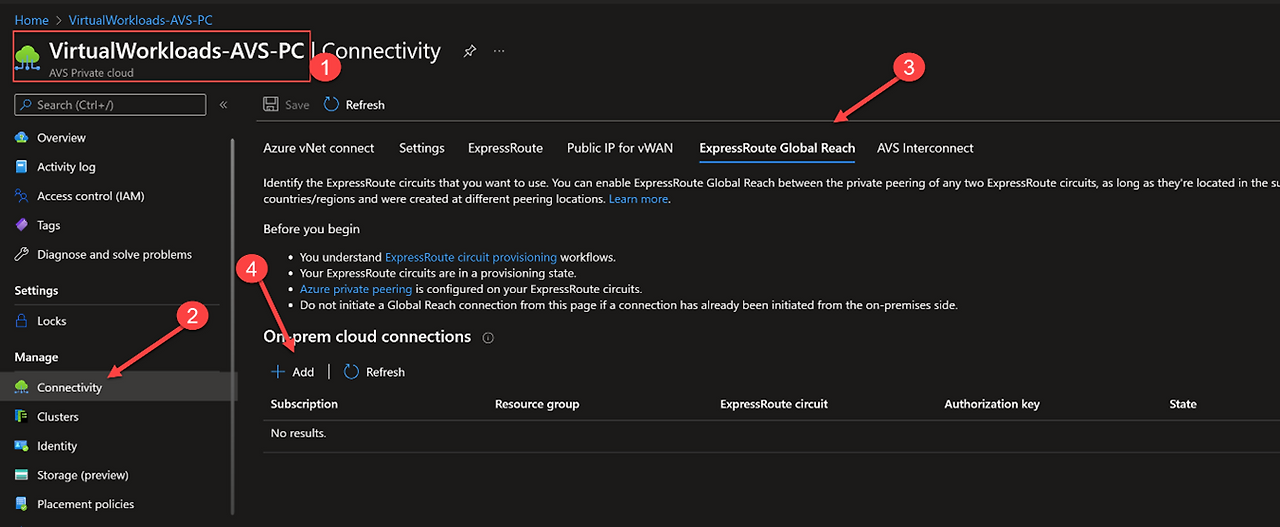Click the Subscription column header

[304, 404]
